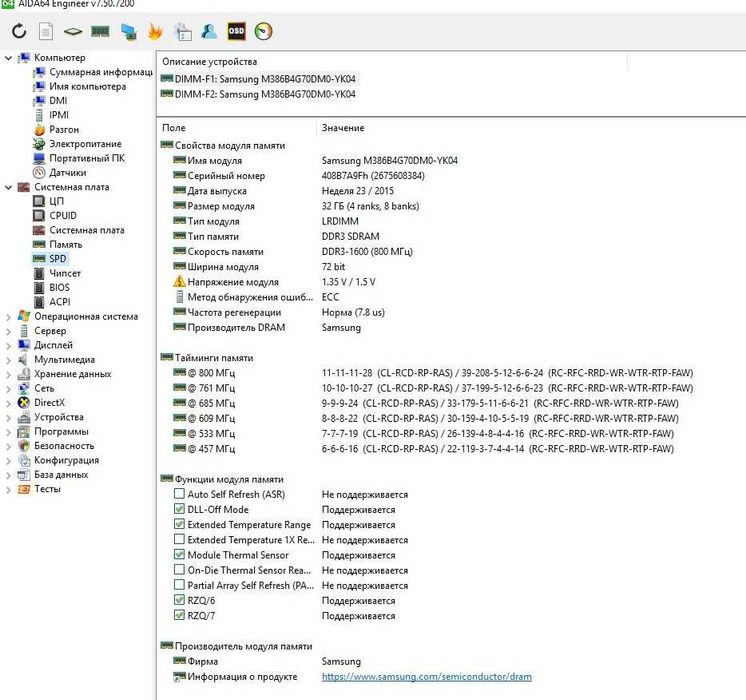
Task: Click the Refresh toolbar icon
Action: point(19,31)
